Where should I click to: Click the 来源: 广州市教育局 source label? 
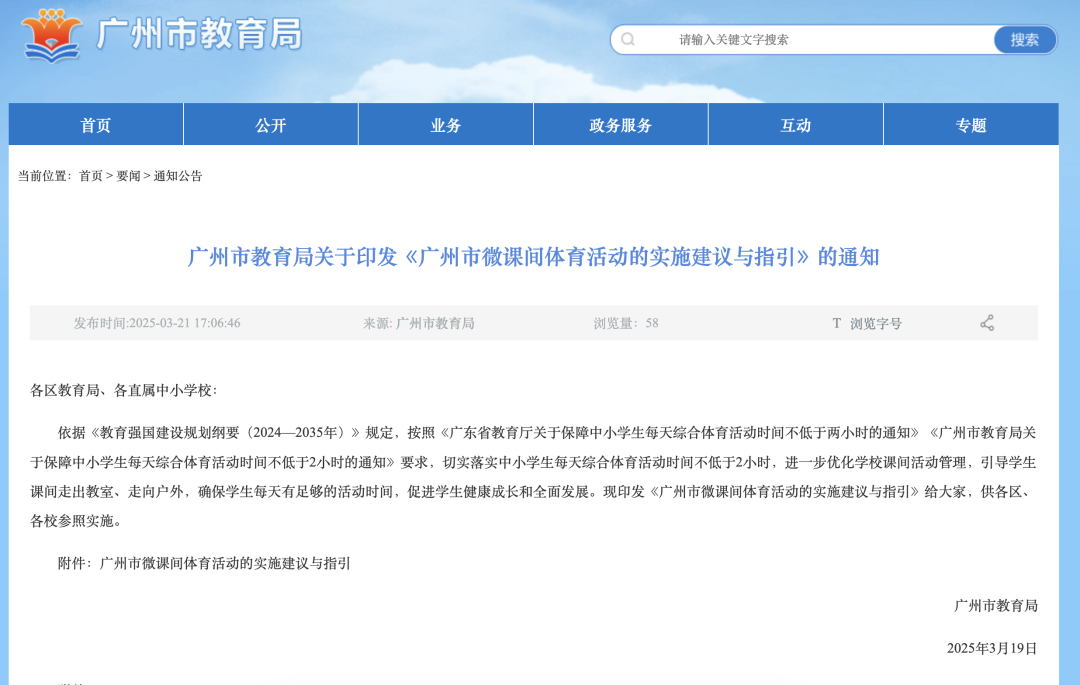pyautogui.click(x=418, y=323)
